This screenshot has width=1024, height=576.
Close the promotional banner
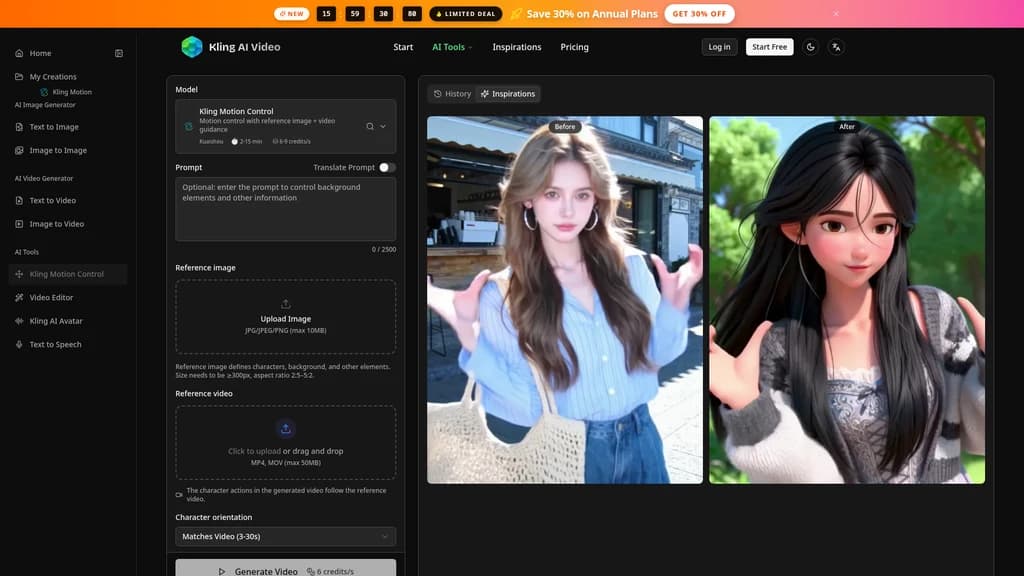point(836,14)
